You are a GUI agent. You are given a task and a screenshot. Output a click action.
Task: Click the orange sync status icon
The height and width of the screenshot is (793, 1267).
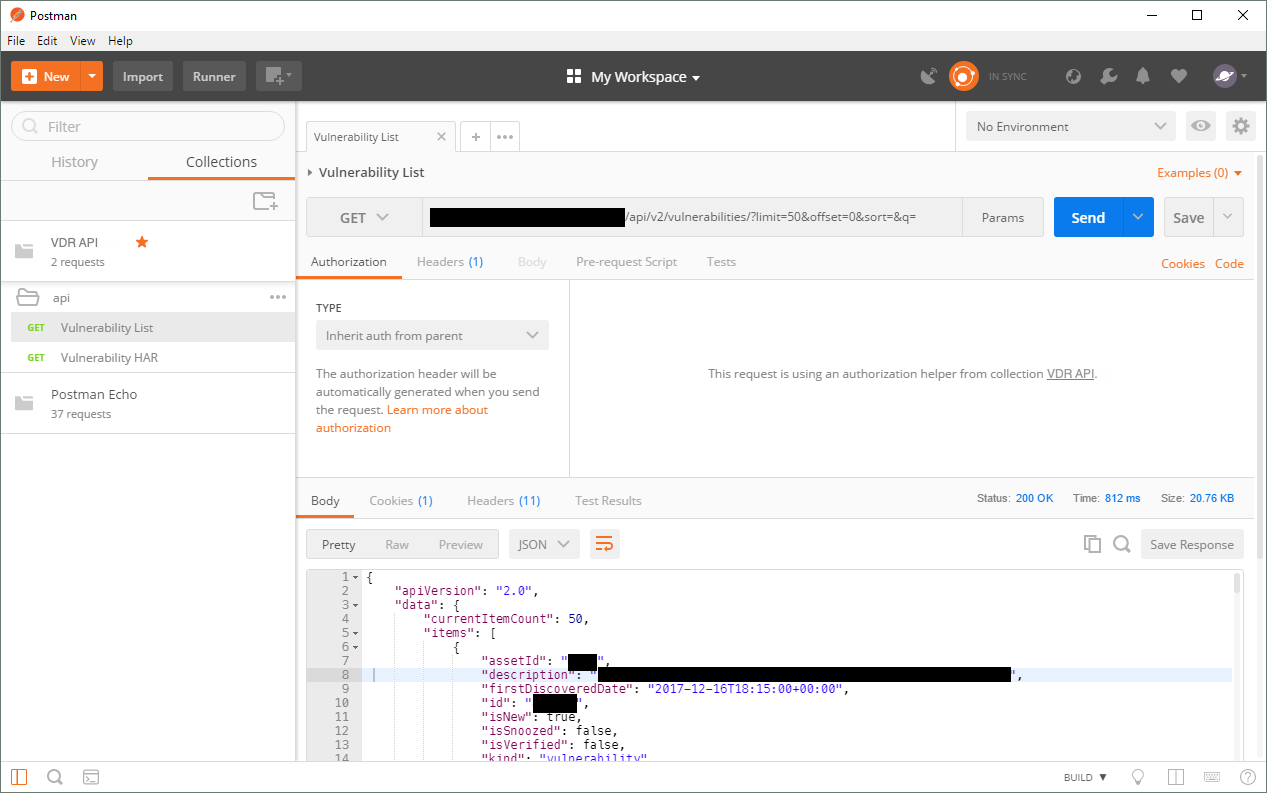(x=963, y=76)
